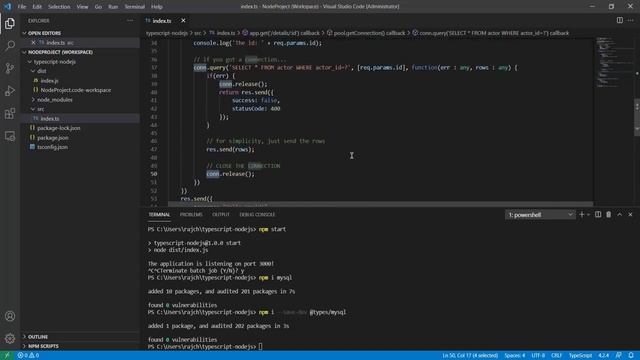Open the View menu
This screenshot has height=360, width=640.
tap(82, 7)
